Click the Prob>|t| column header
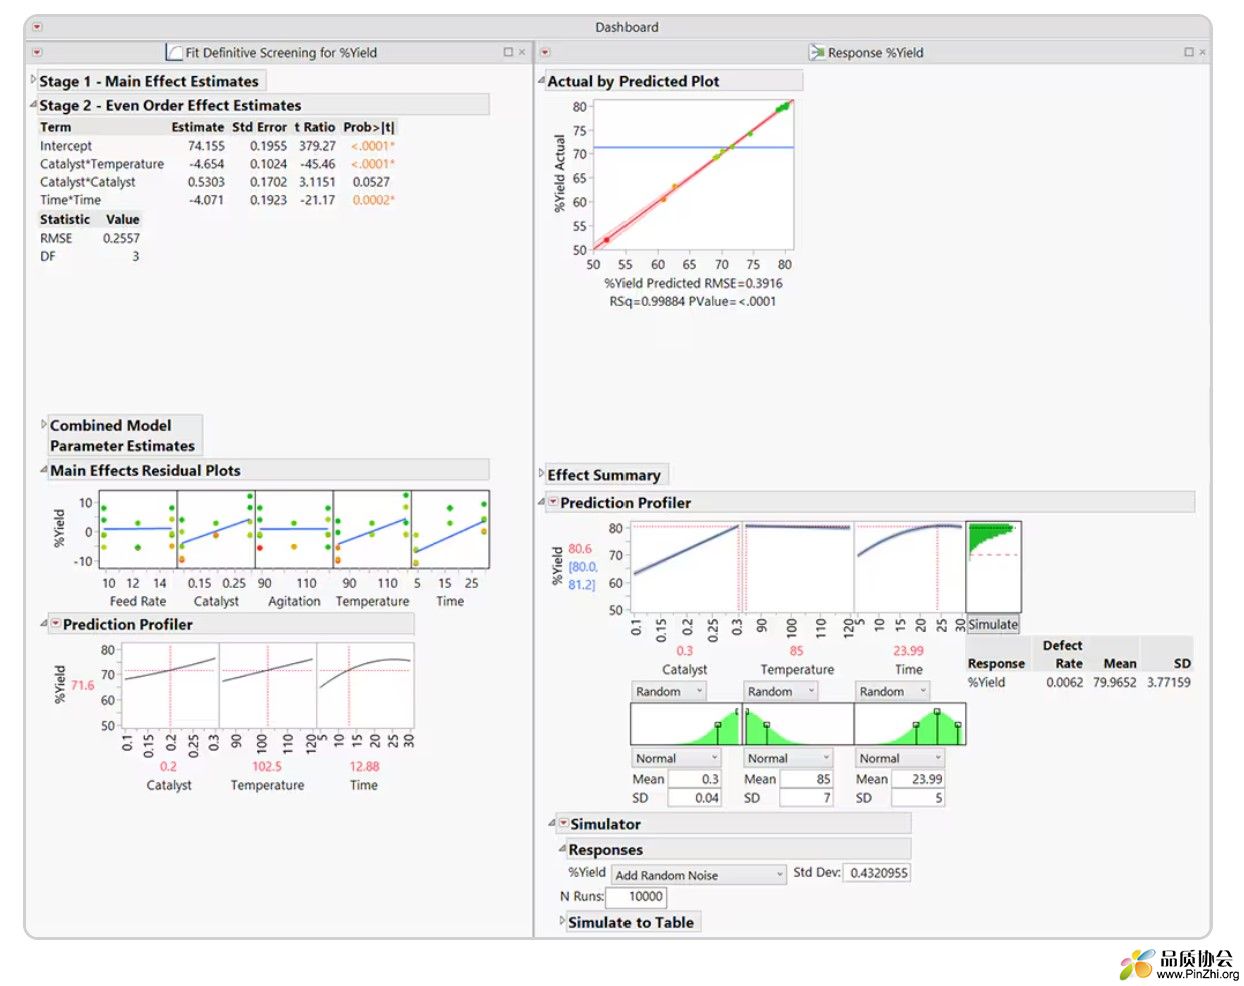 click(x=369, y=127)
